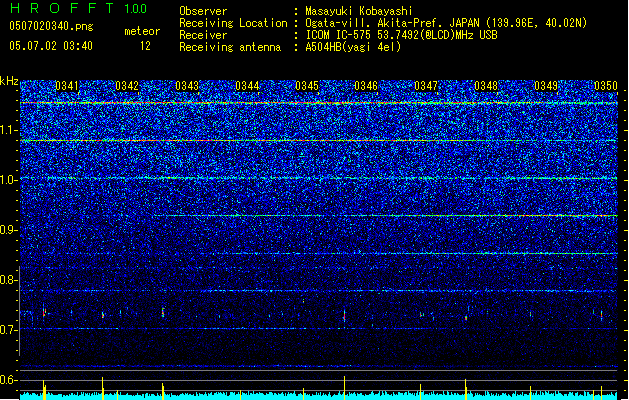This screenshot has width=629, height=400.
Task: Select the file name 0507020340.png
Action: pyautogui.click(x=51, y=26)
